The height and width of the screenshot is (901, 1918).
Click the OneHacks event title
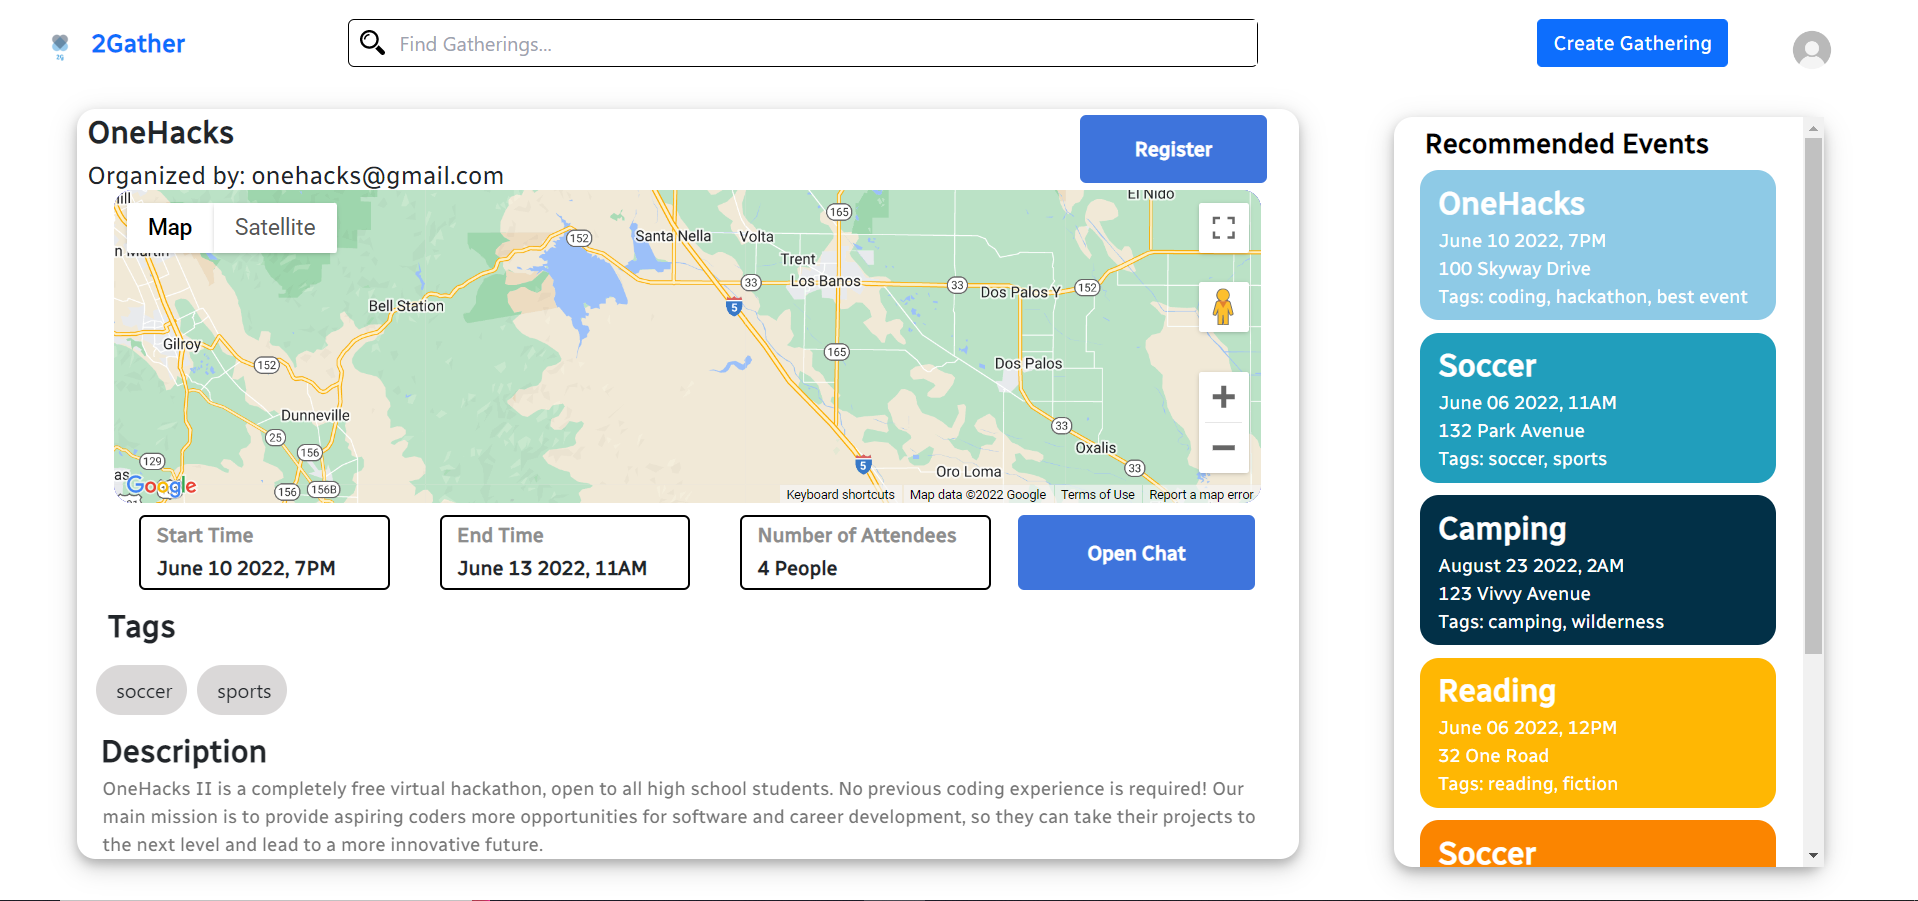click(161, 133)
